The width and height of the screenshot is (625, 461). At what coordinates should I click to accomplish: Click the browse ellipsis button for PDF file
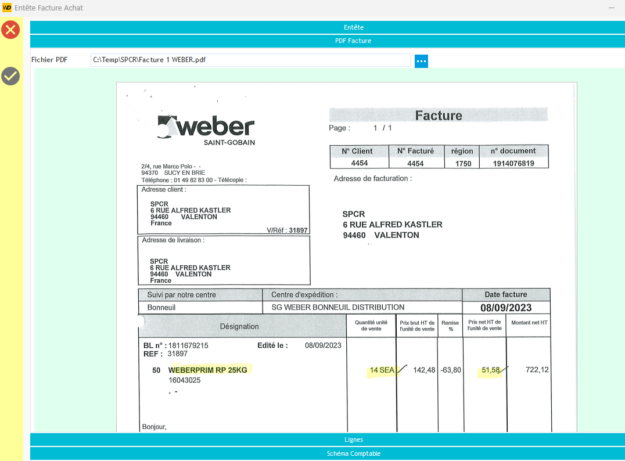pos(421,61)
